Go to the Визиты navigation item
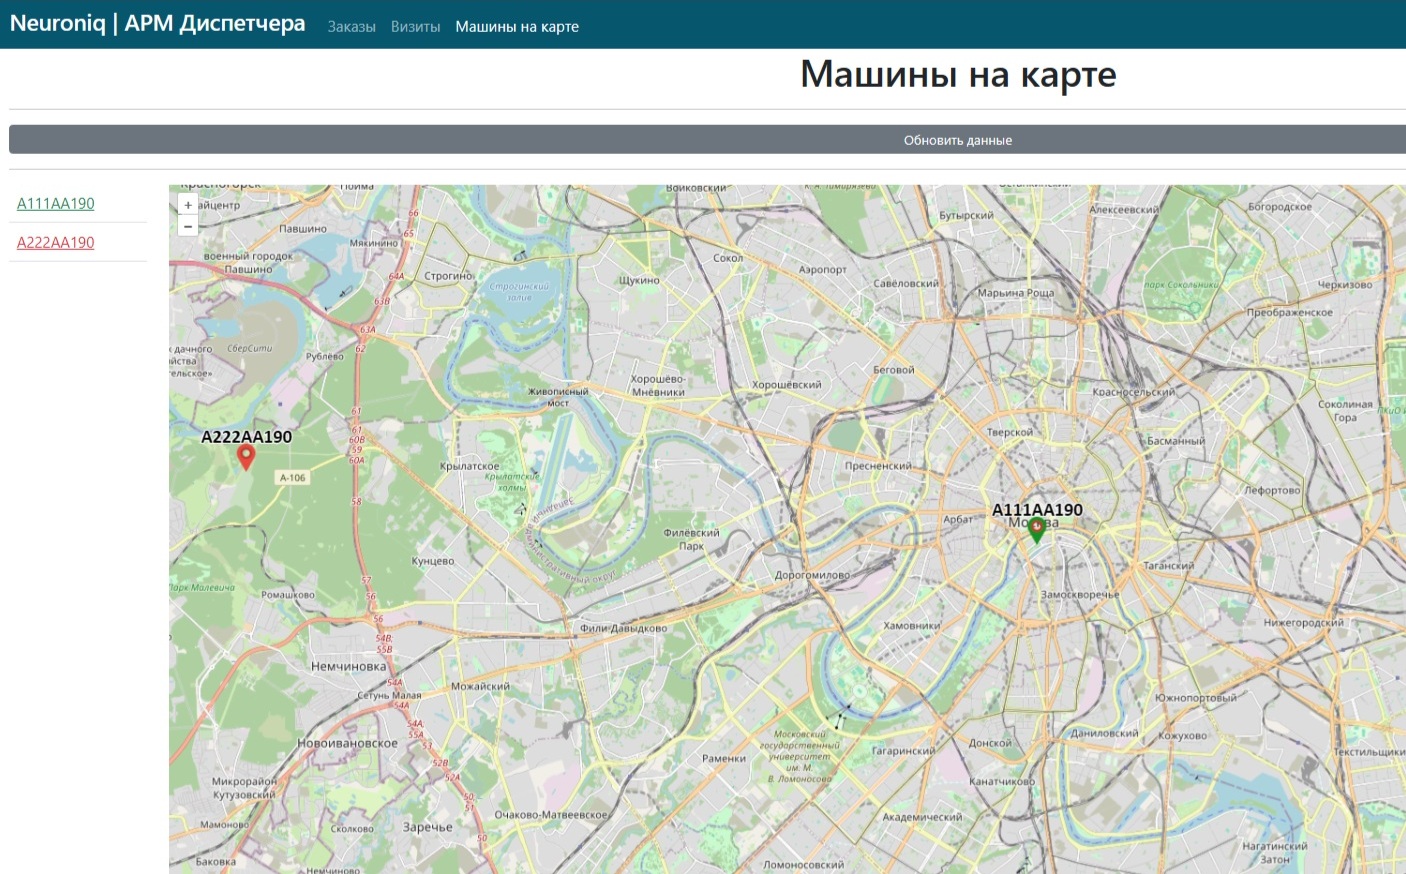 (x=415, y=27)
